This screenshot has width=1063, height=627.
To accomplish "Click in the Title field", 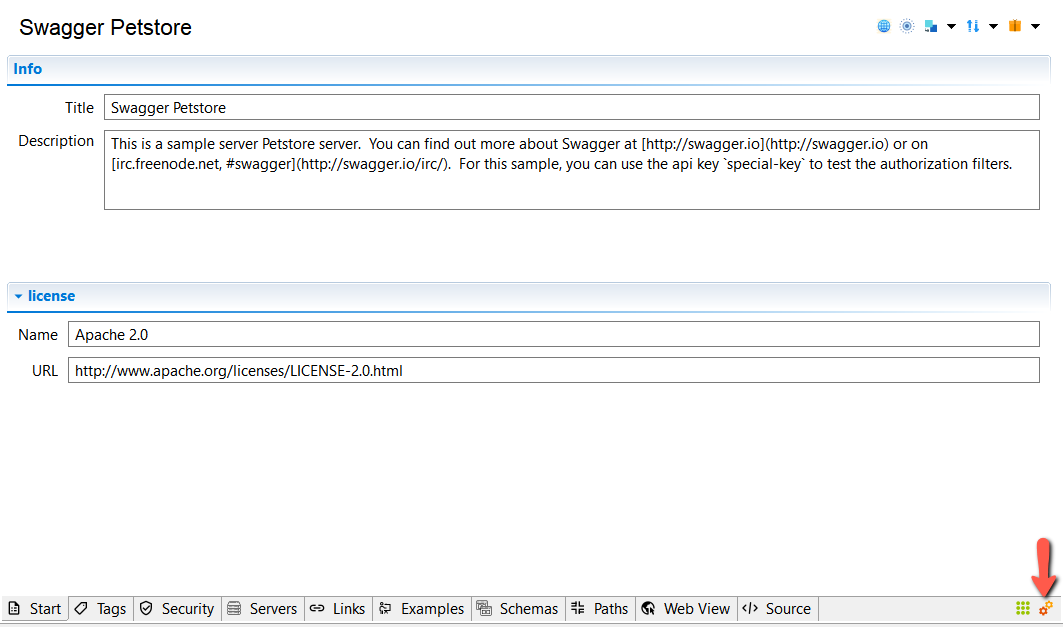I will point(571,108).
